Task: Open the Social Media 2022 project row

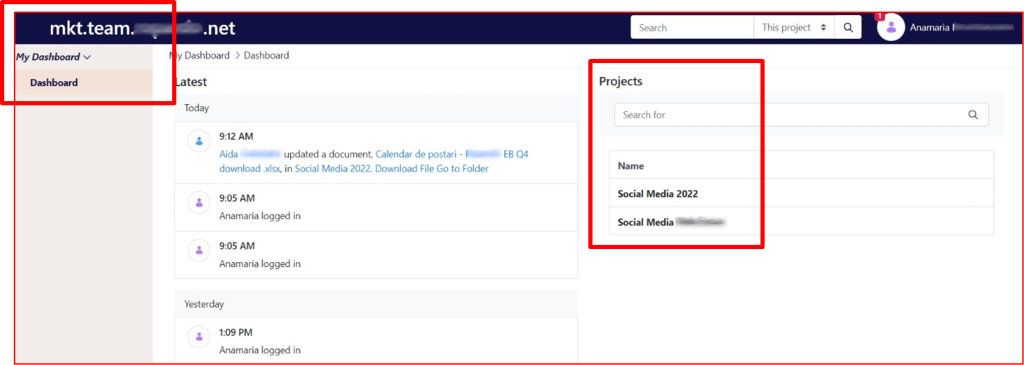Action: [x=801, y=194]
